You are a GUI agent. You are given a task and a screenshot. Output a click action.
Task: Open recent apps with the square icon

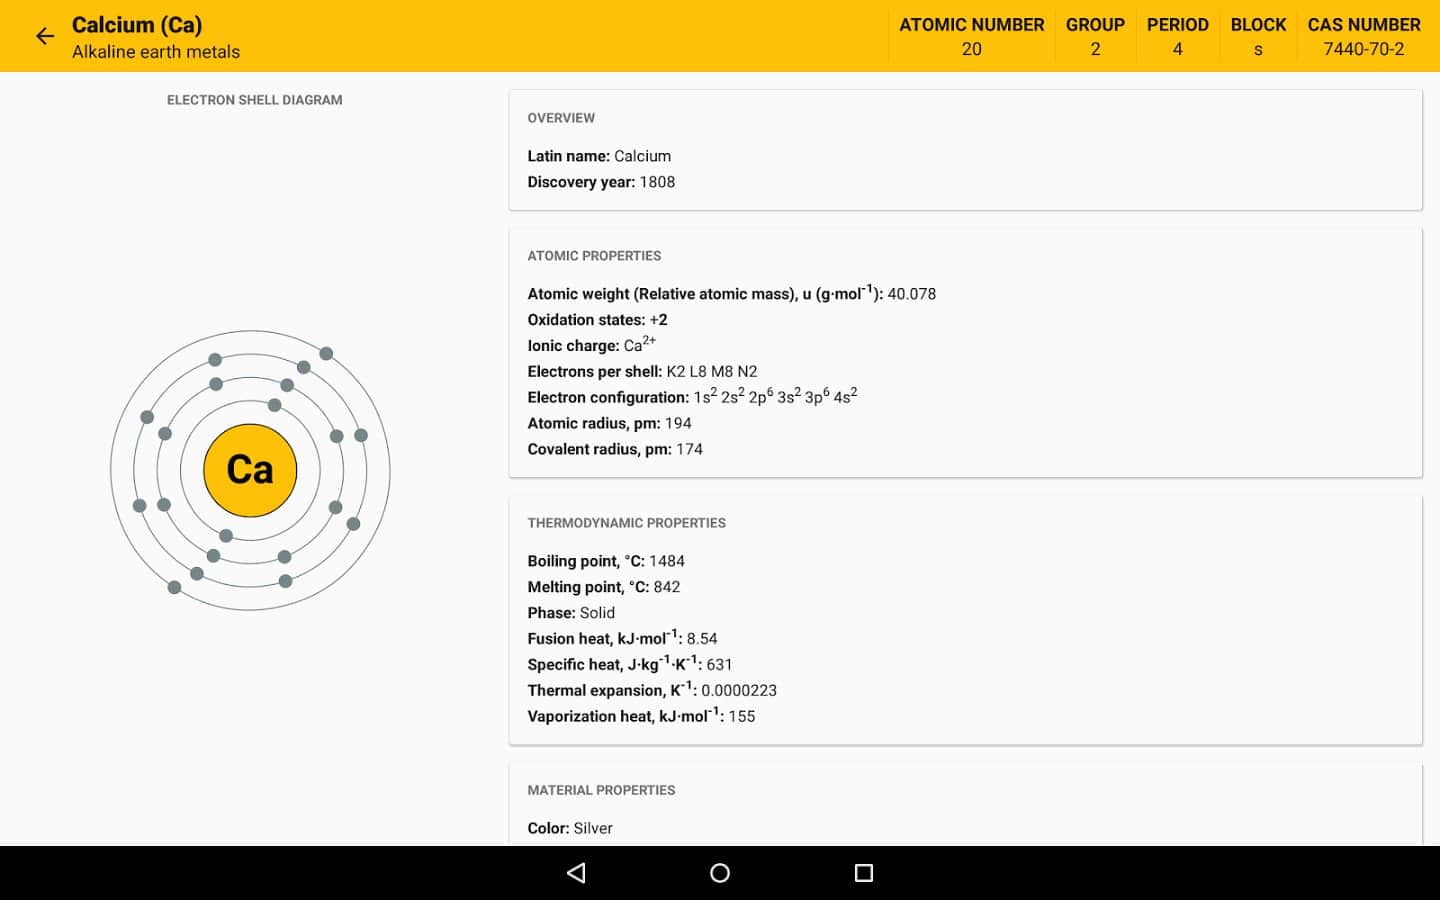[x=864, y=873]
